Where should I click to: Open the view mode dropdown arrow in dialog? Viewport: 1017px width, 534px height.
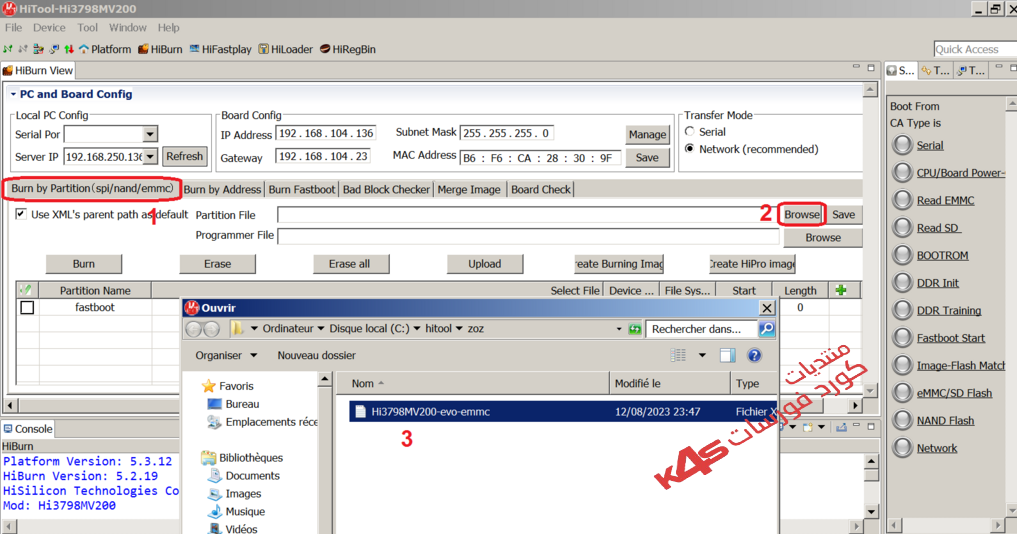[x=702, y=355]
